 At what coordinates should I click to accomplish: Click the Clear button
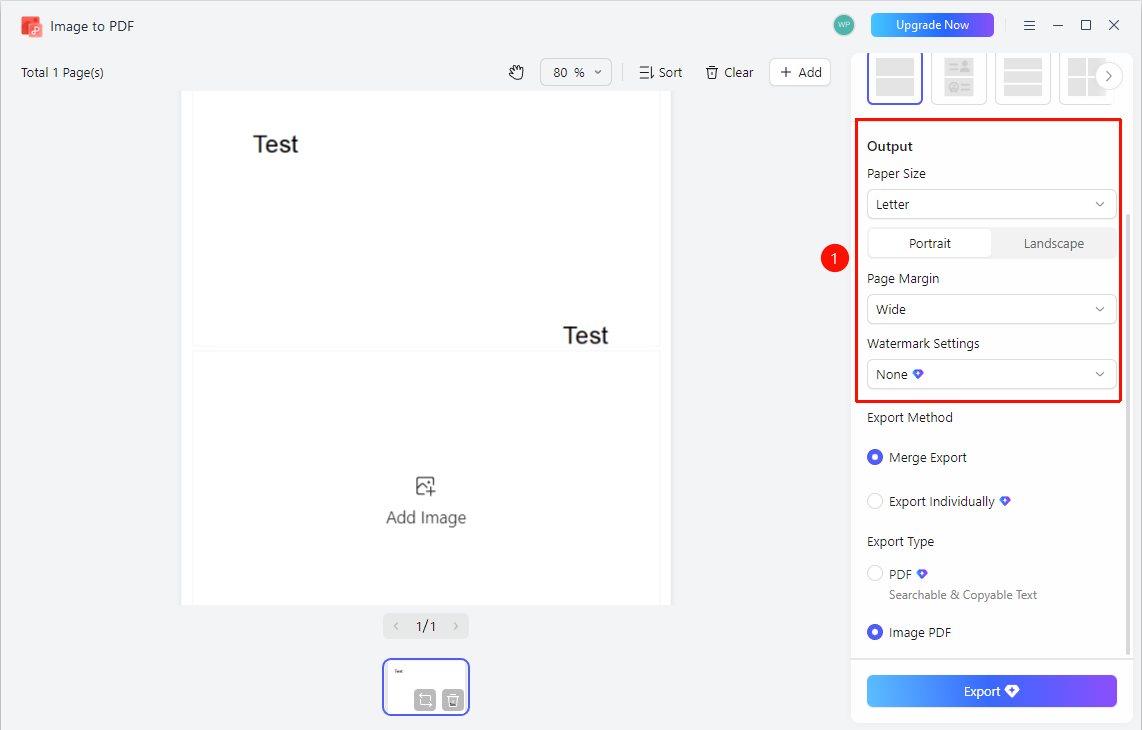tap(729, 72)
